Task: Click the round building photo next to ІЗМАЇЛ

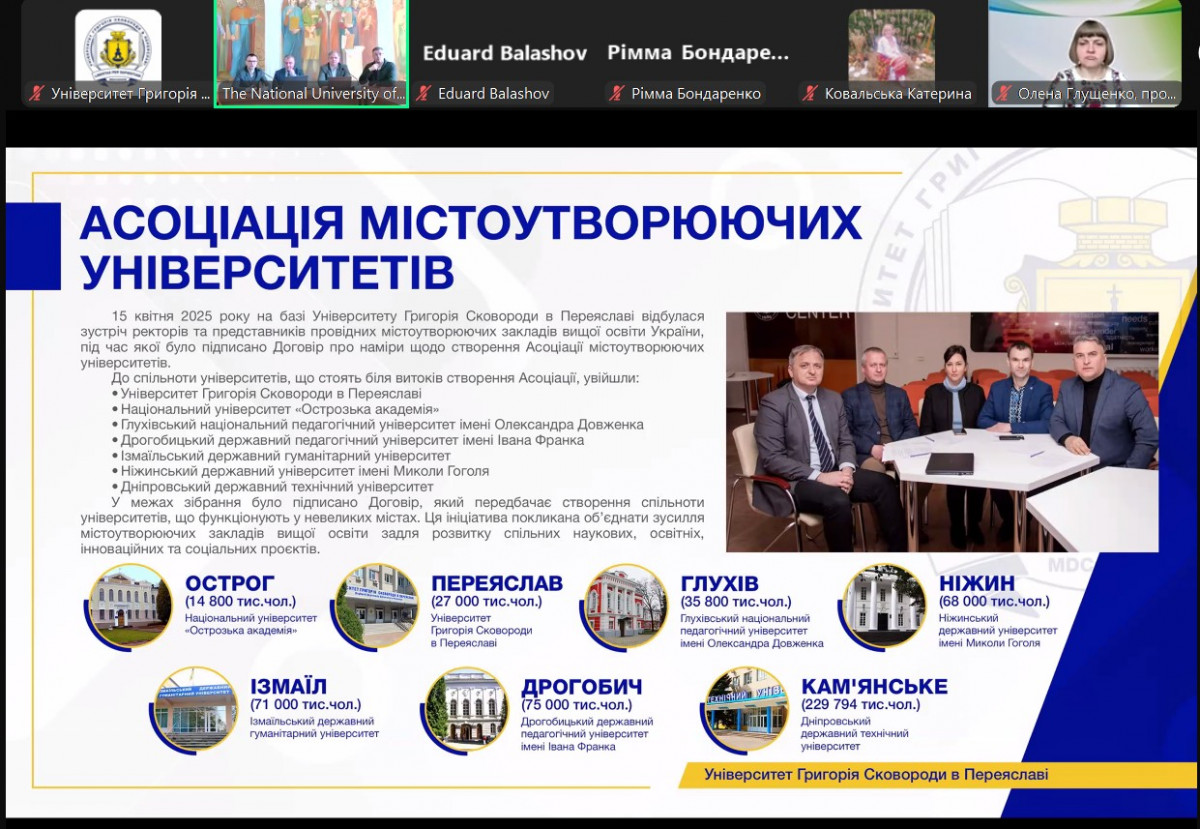Action: [x=196, y=709]
